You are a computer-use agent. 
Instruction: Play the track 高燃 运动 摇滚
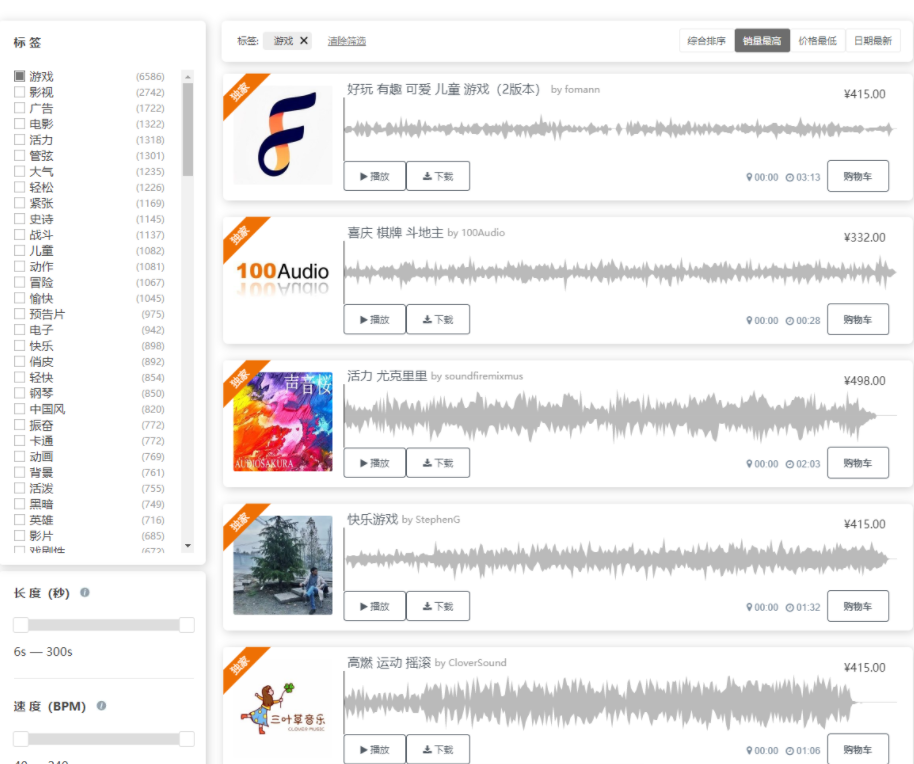point(374,749)
